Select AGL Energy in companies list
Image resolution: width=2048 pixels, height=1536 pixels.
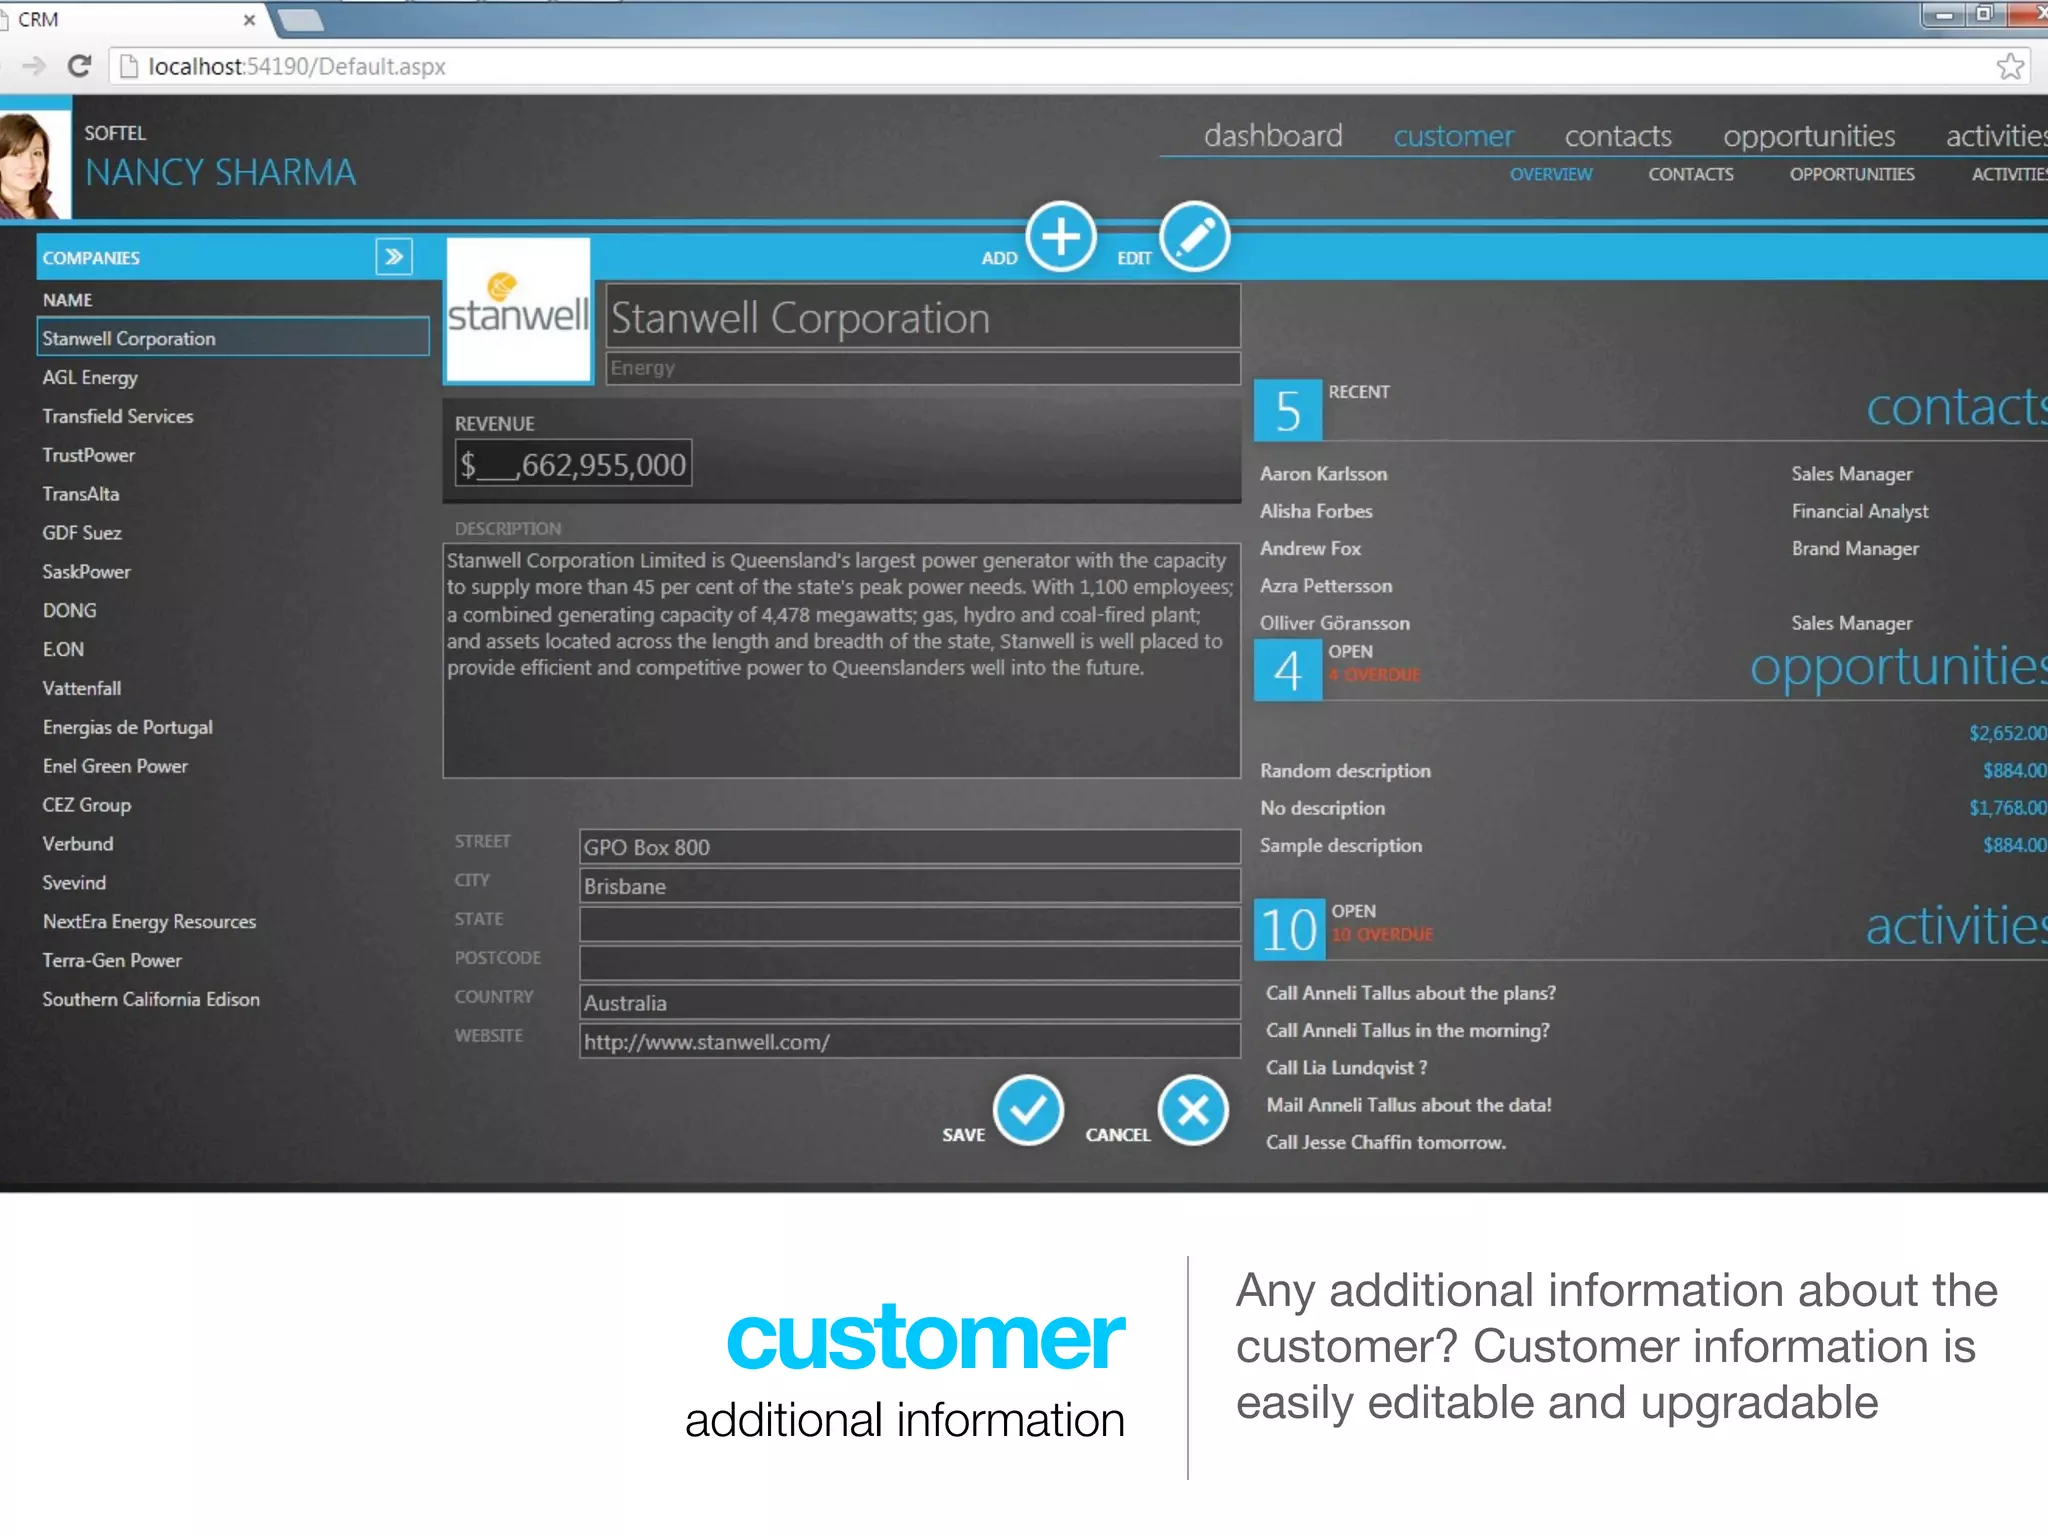(90, 377)
